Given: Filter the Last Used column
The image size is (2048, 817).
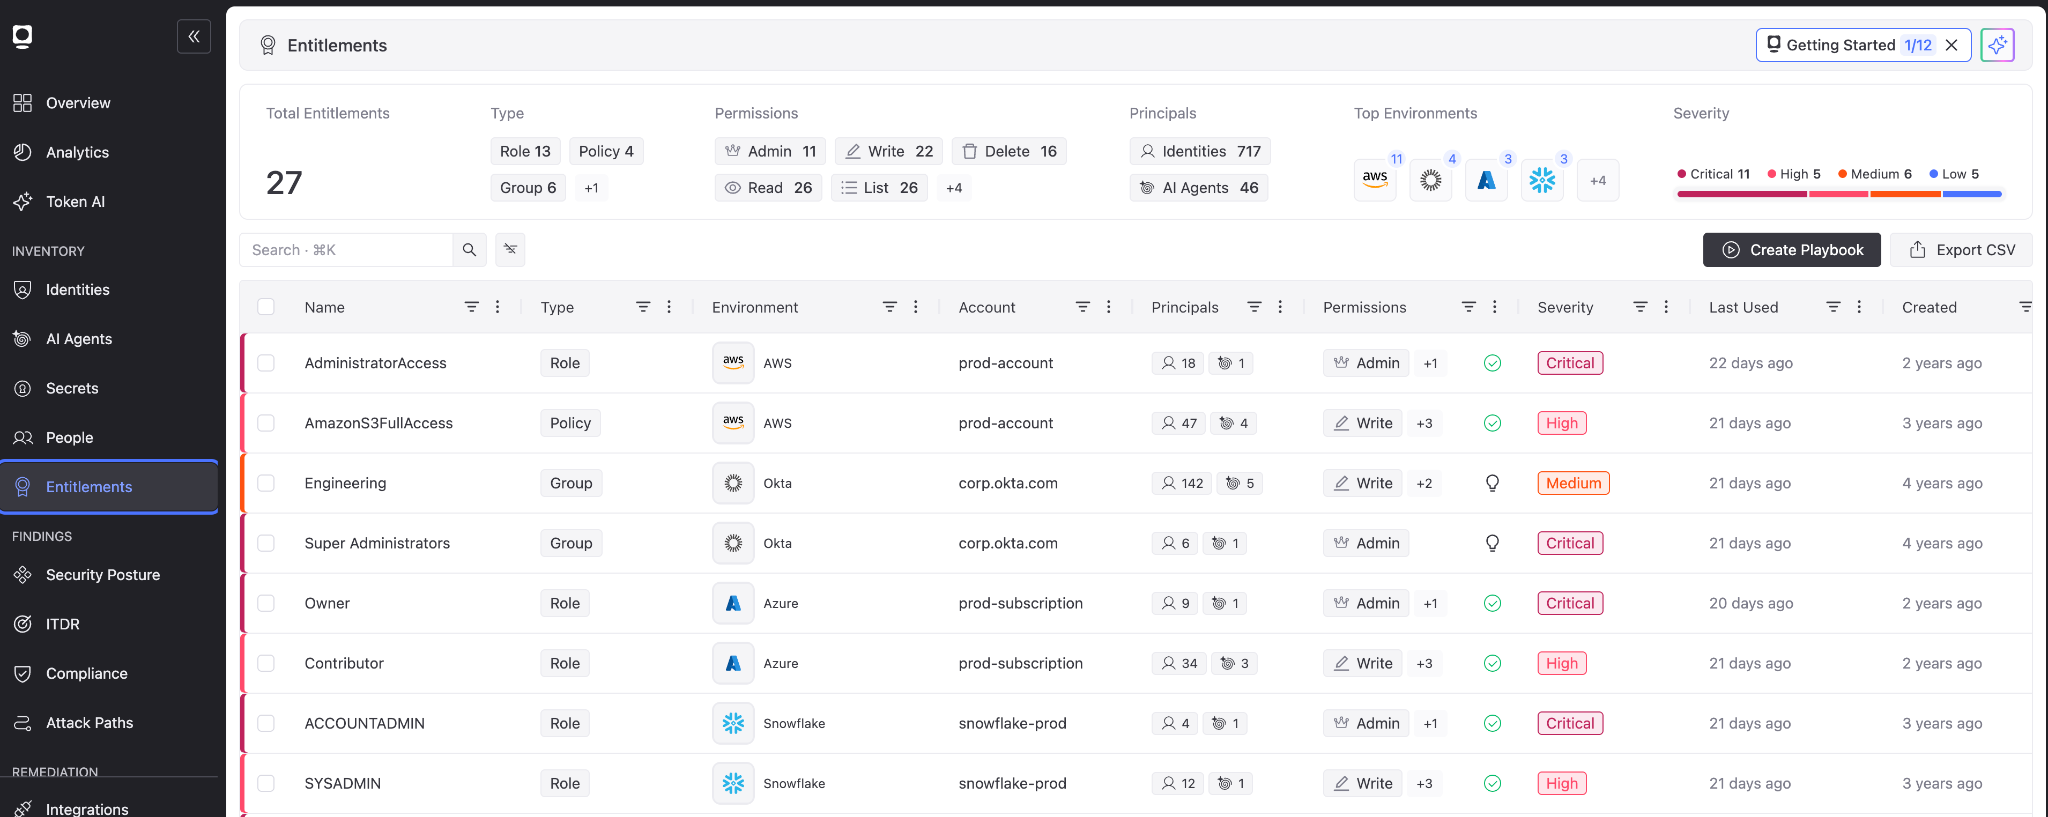Looking at the screenshot, I should pyautogui.click(x=1833, y=307).
